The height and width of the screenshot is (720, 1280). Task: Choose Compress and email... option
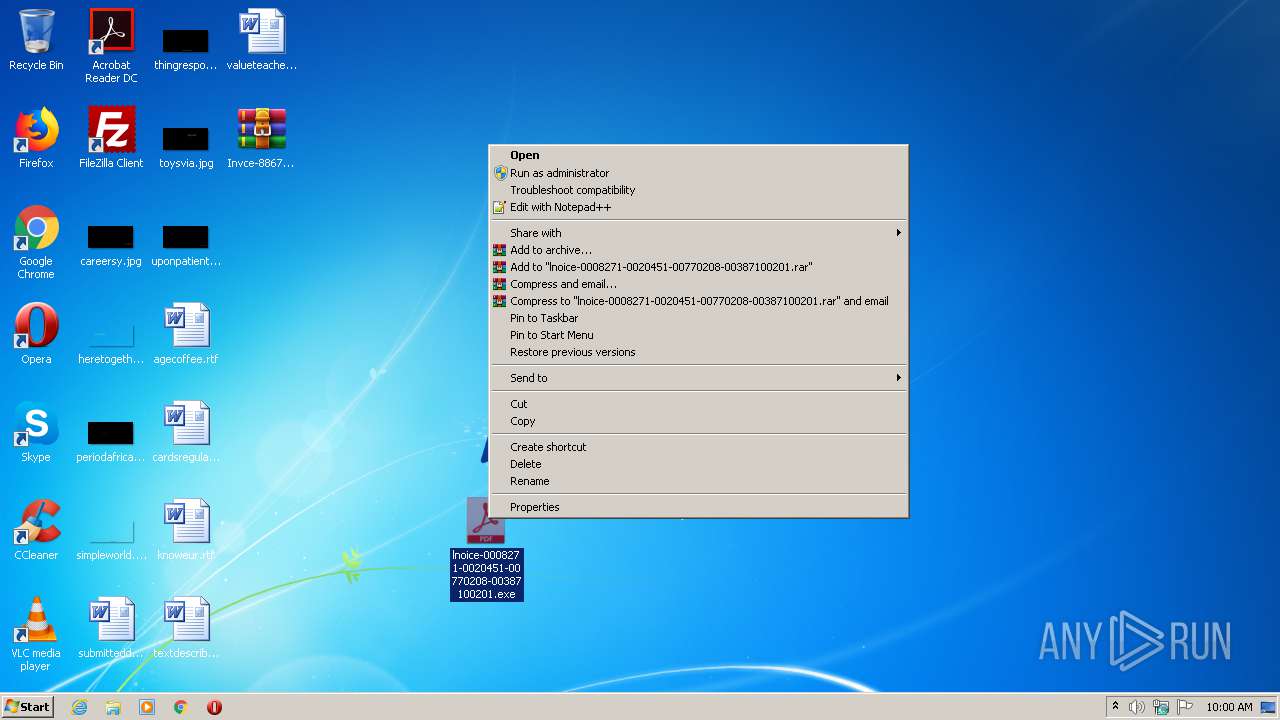698,284
